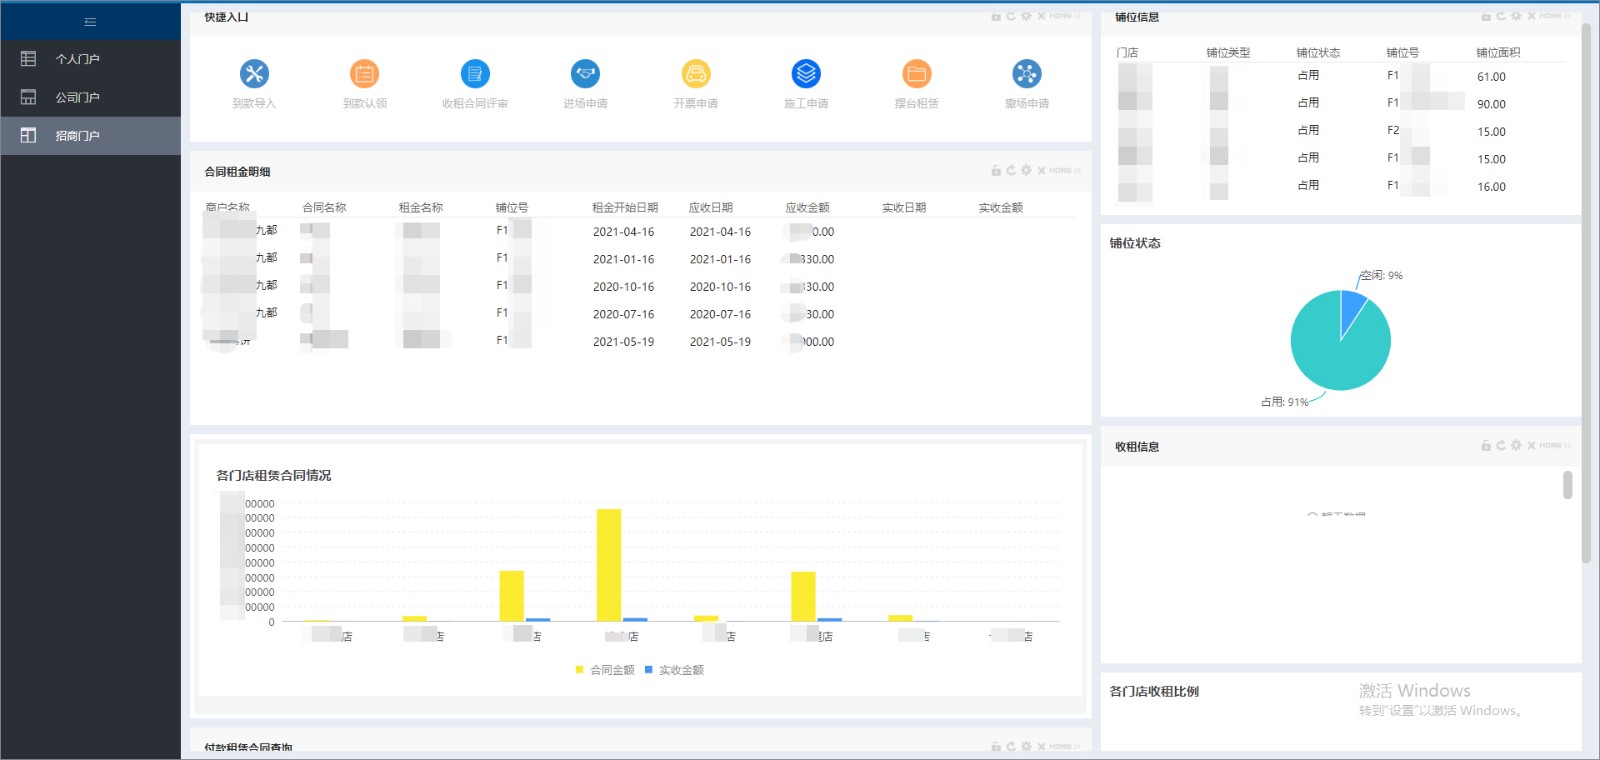Select the 16.00 area cell
Image resolution: width=1600 pixels, height=760 pixels.
tap(1491, 187)
